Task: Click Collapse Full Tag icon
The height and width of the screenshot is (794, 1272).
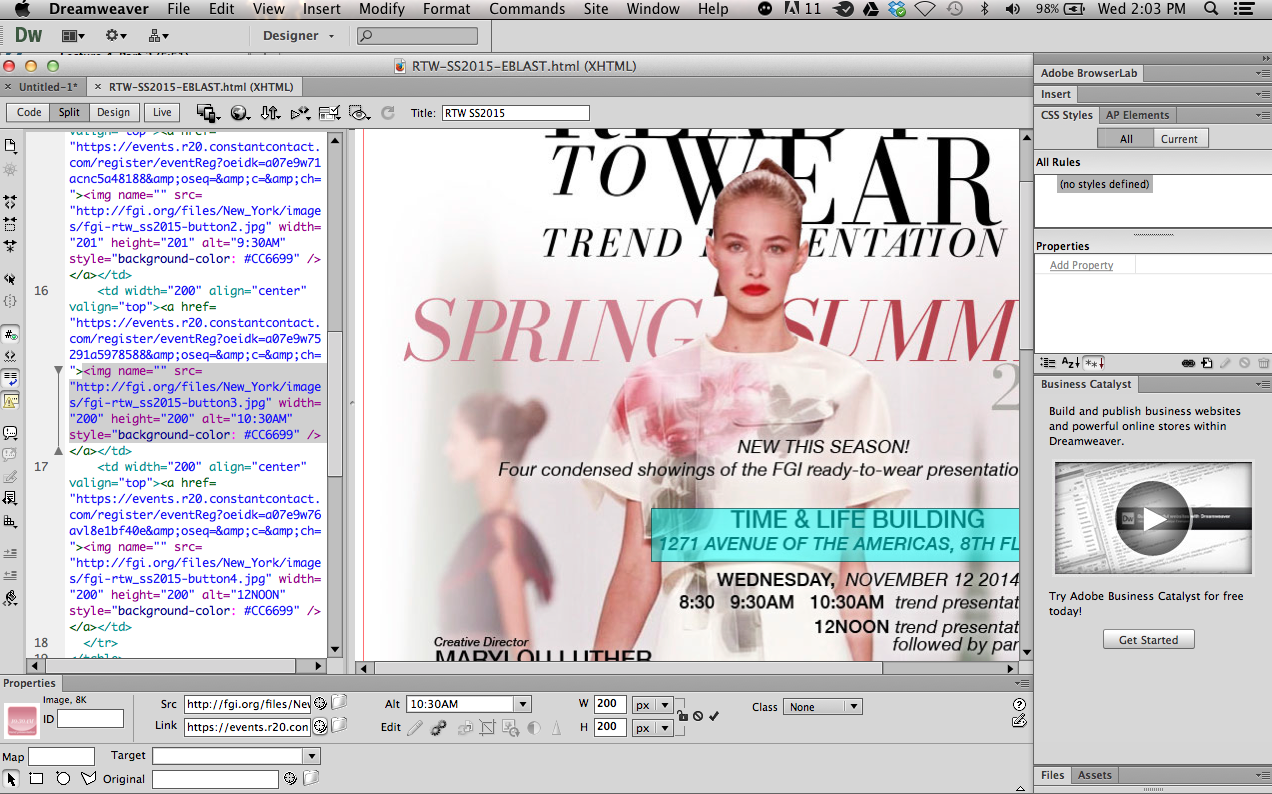Action: point(11,201)
